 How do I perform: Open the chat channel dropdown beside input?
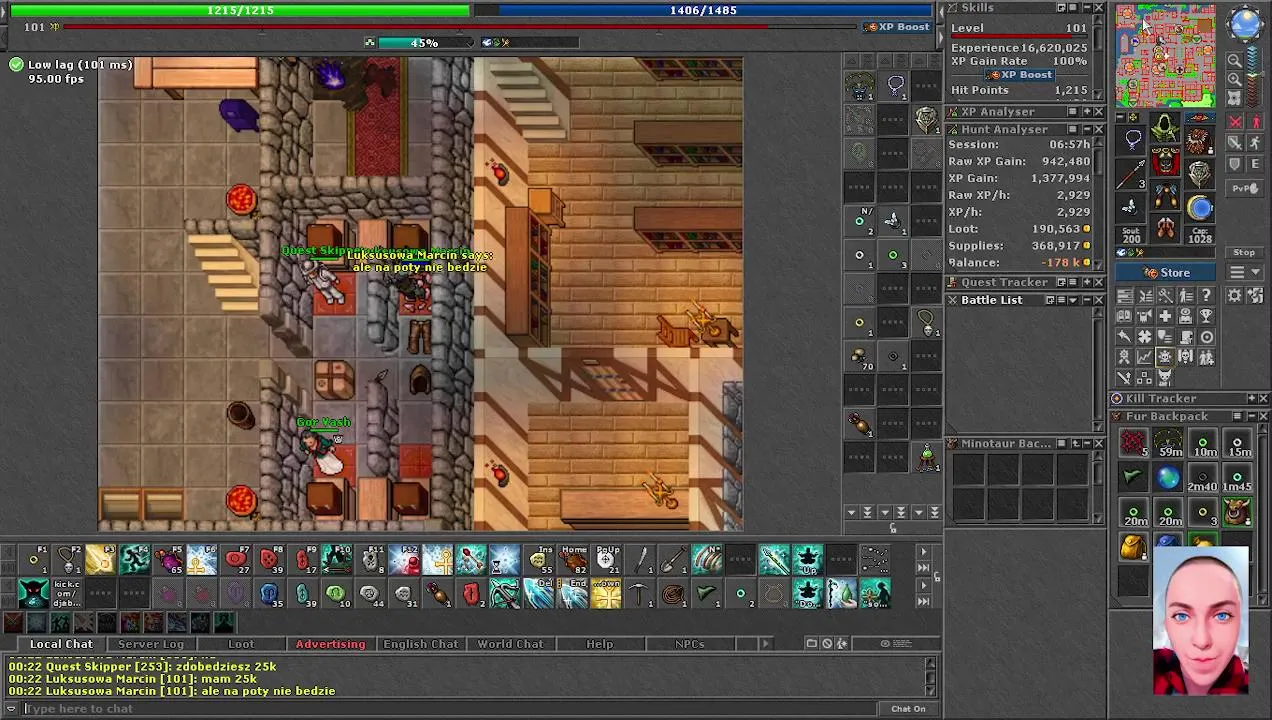coord(12,709)
